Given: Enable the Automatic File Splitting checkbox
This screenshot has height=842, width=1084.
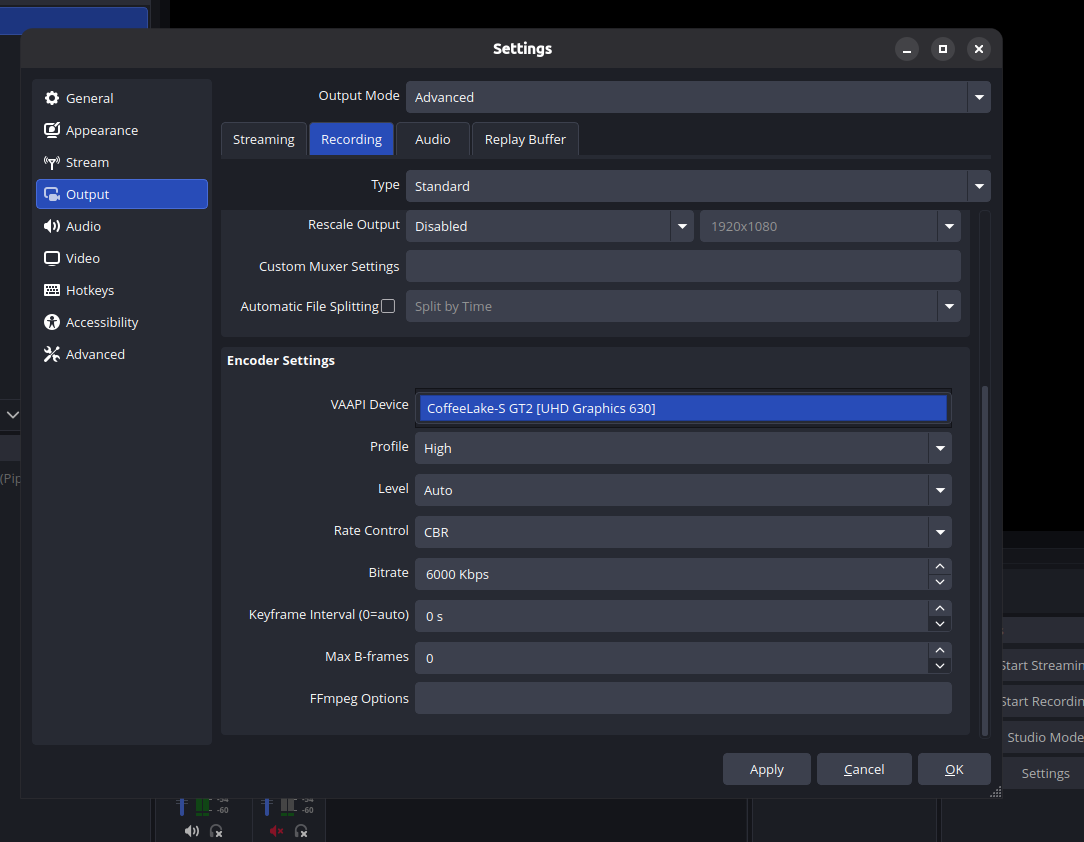Looking at the screenshot, I should (389, 306).
